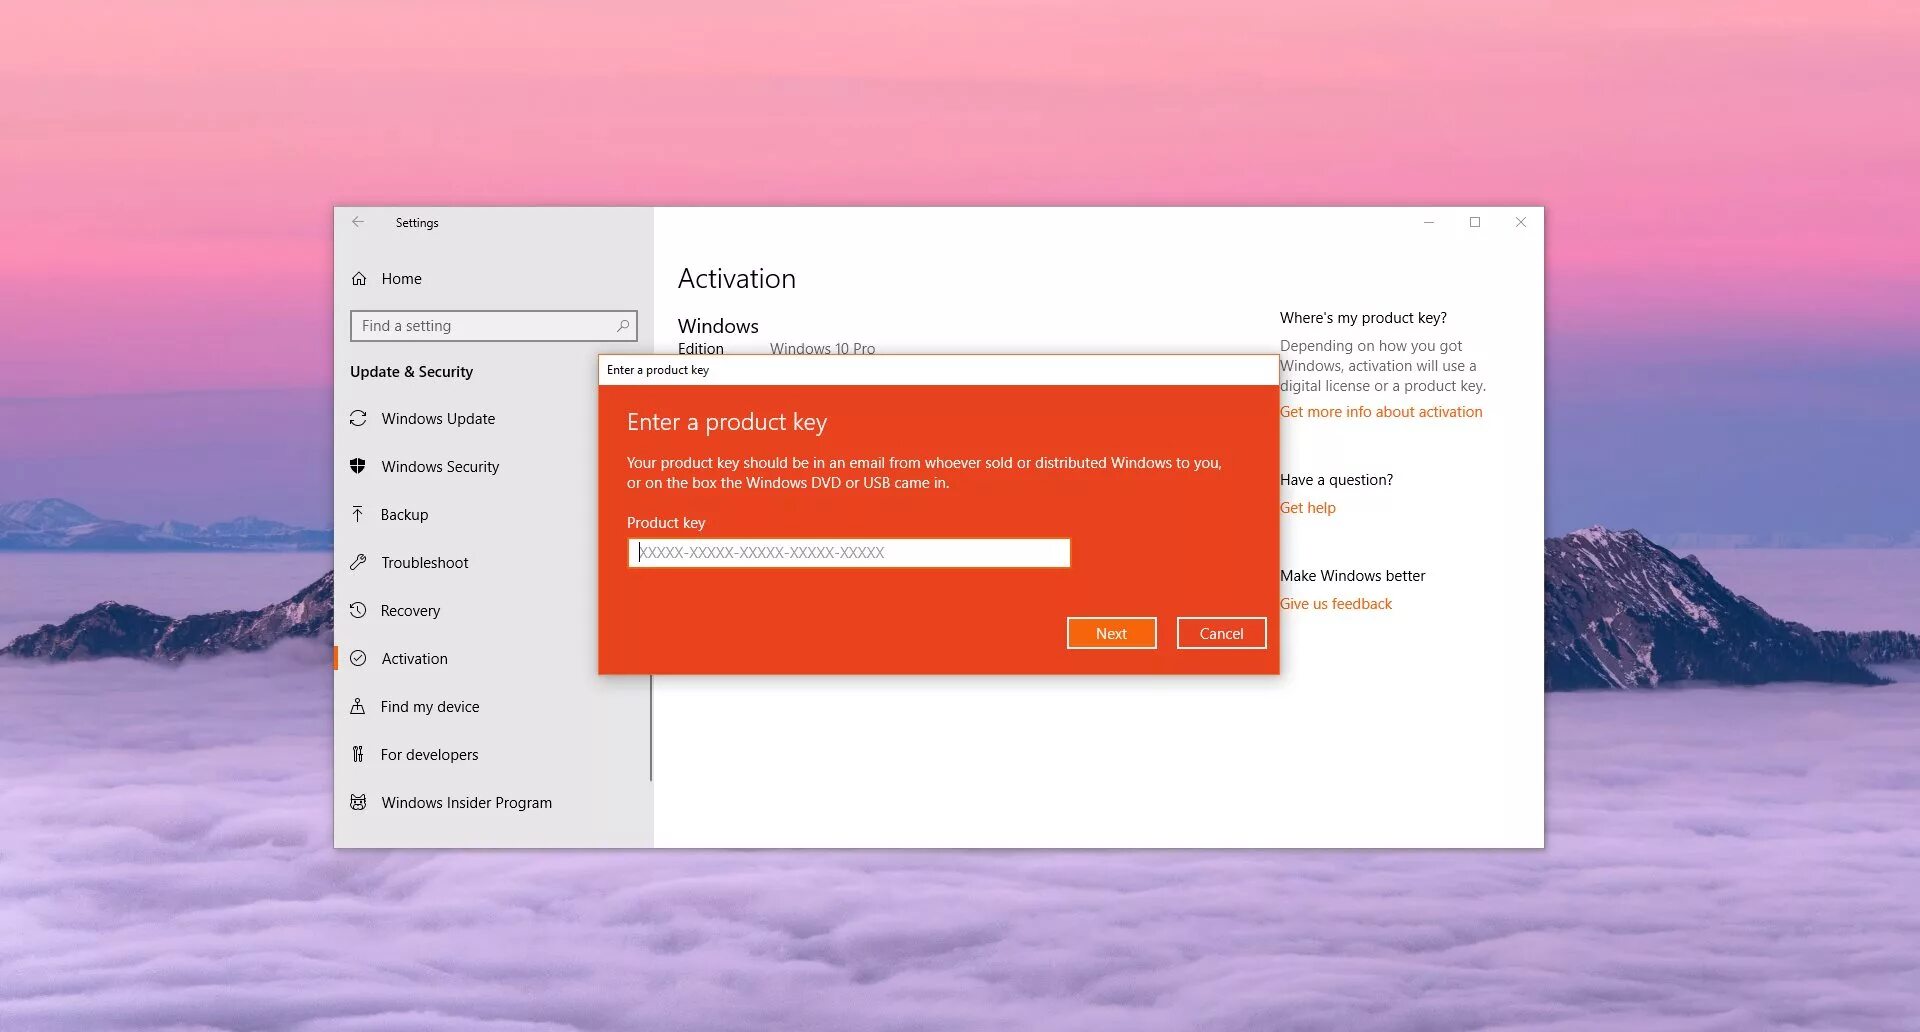
Task: Click the Backup upload arrow icon
Action: pyautogui.click(x=358, y=515)
